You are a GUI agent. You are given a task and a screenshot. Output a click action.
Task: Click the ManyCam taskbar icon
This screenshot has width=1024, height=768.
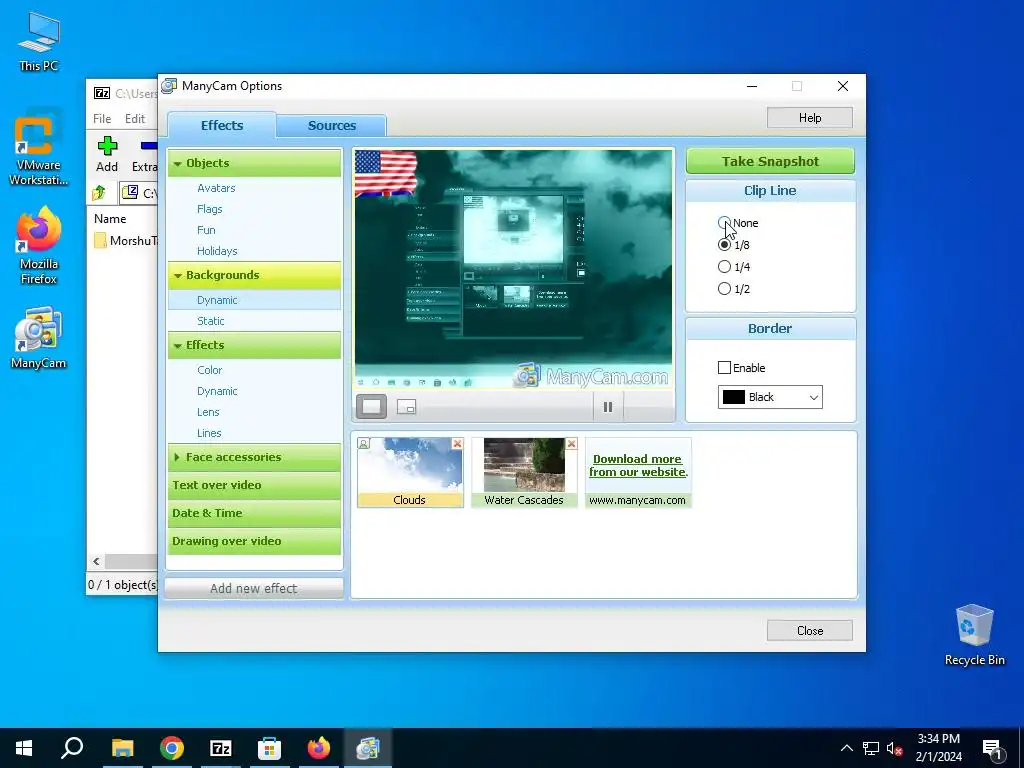tap(368, 748)
